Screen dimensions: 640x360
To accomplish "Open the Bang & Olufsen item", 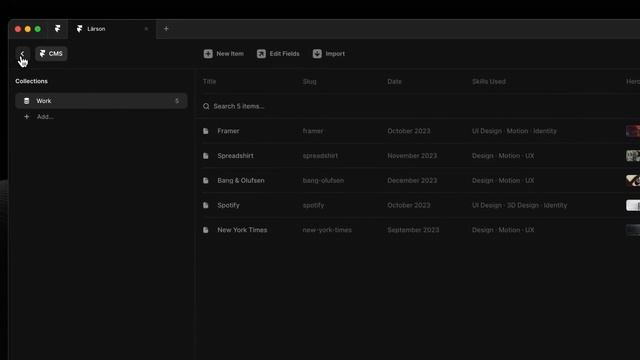I will (241, 180).
